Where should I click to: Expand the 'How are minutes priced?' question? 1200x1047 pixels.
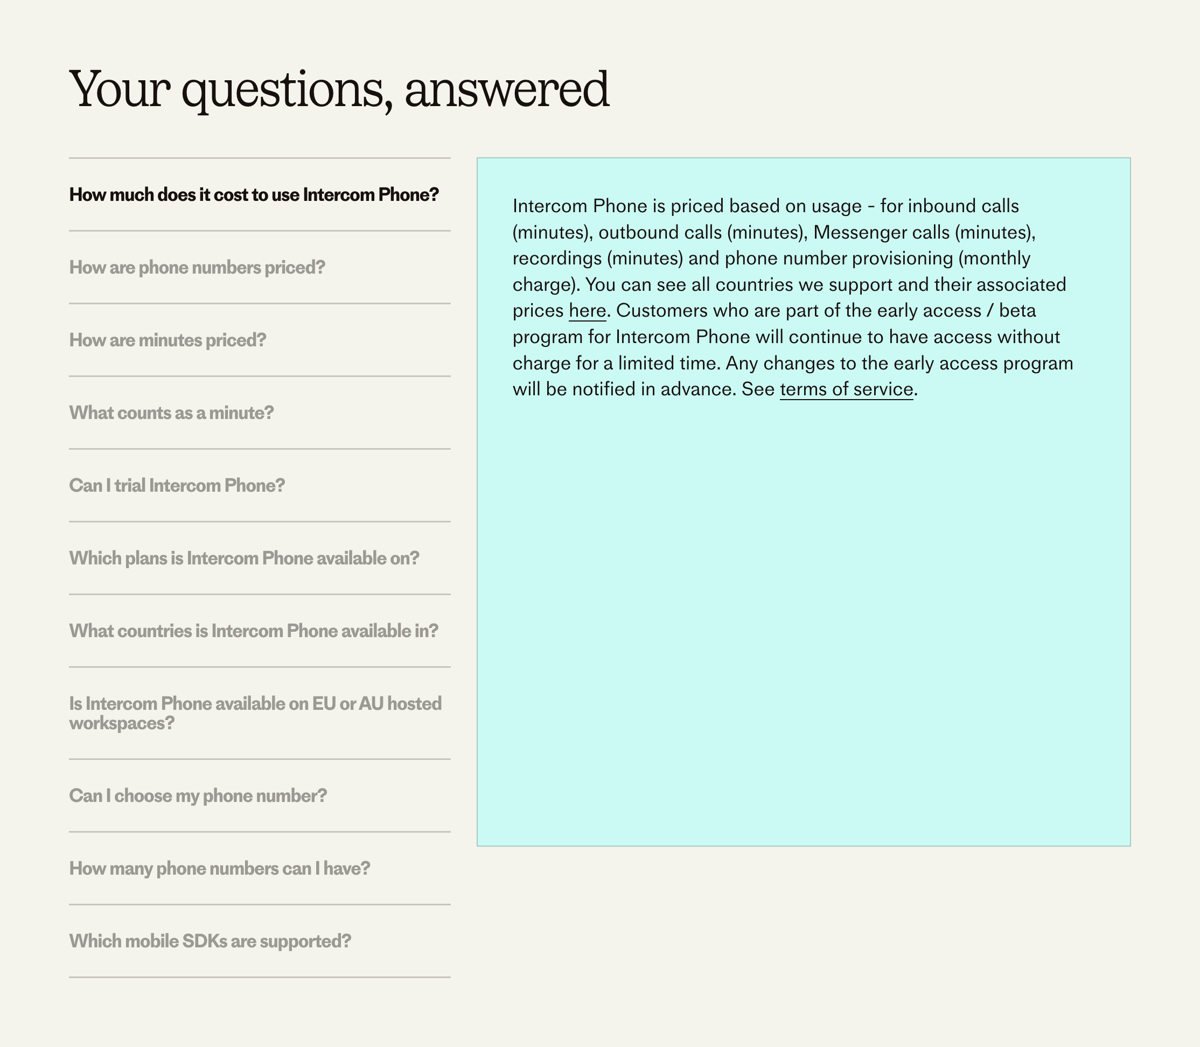point(167,340)
